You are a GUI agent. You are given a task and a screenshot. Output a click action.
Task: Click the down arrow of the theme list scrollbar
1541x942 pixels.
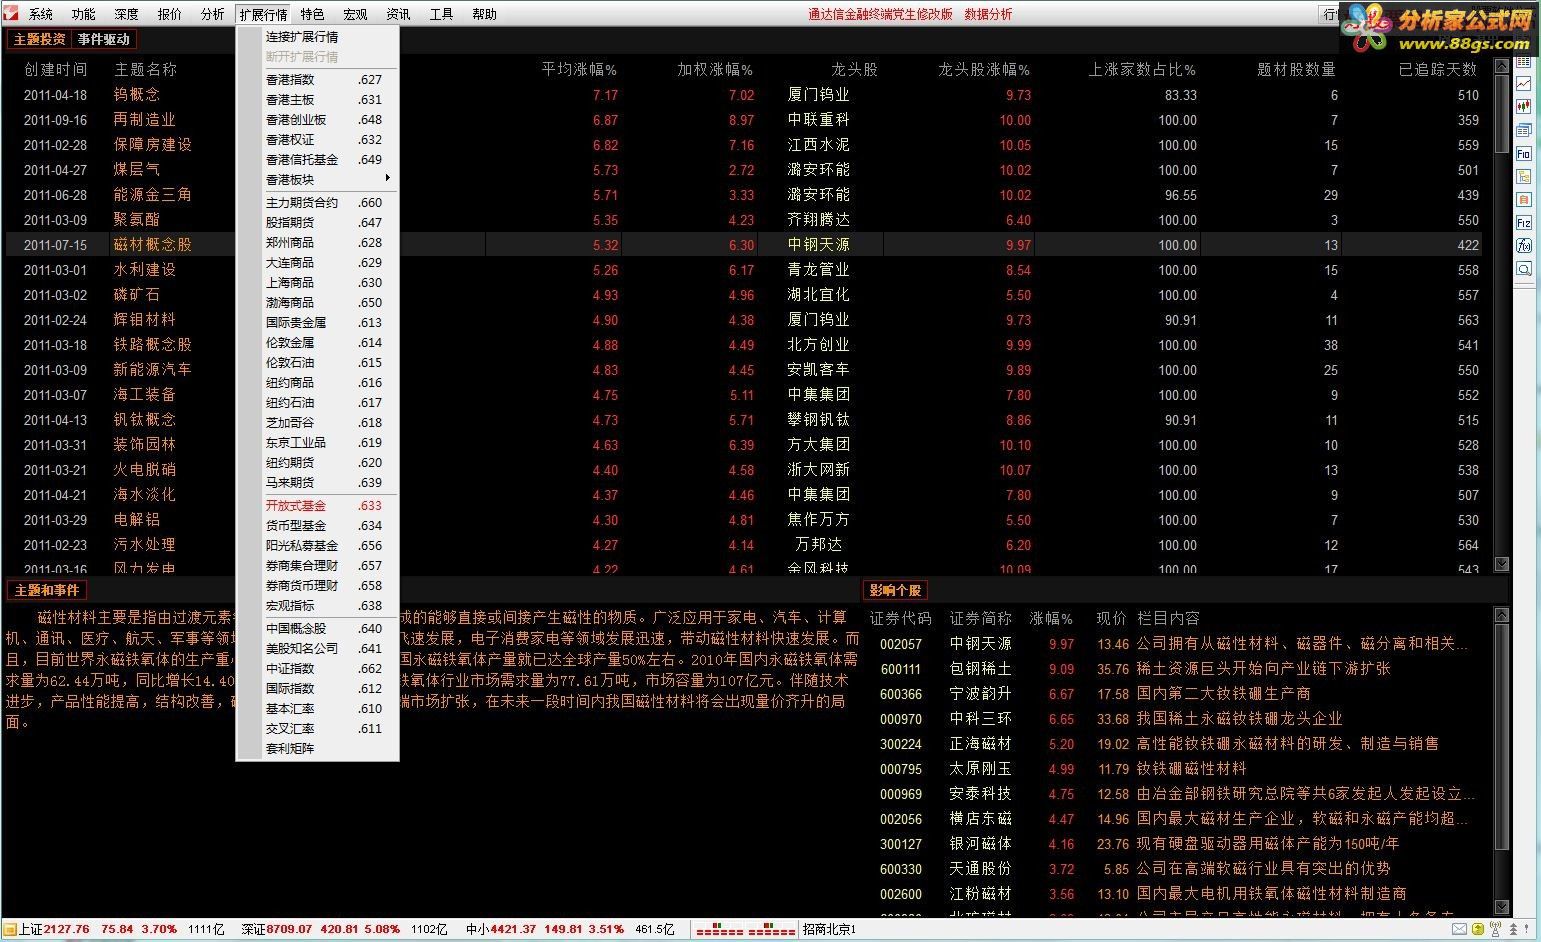tap(1501, 564)
